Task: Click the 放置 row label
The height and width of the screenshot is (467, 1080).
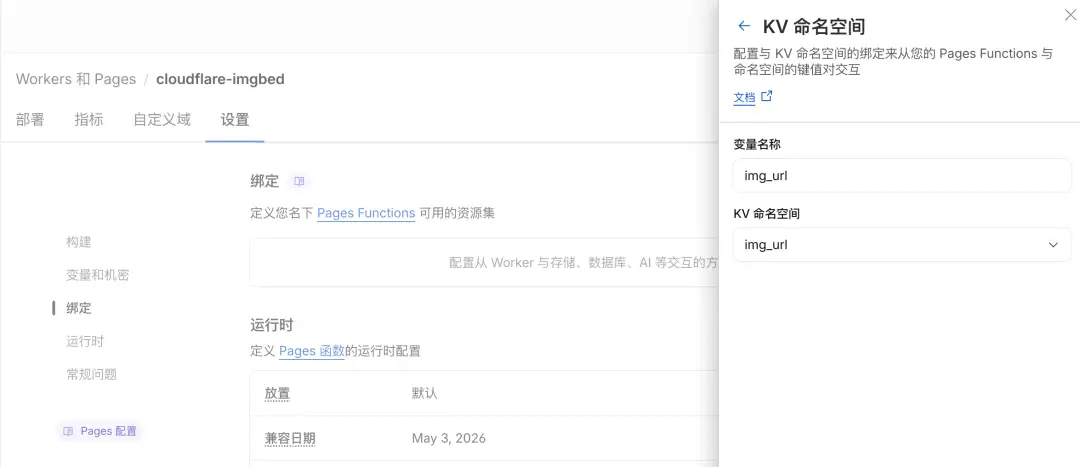Action: click(278, 394)
